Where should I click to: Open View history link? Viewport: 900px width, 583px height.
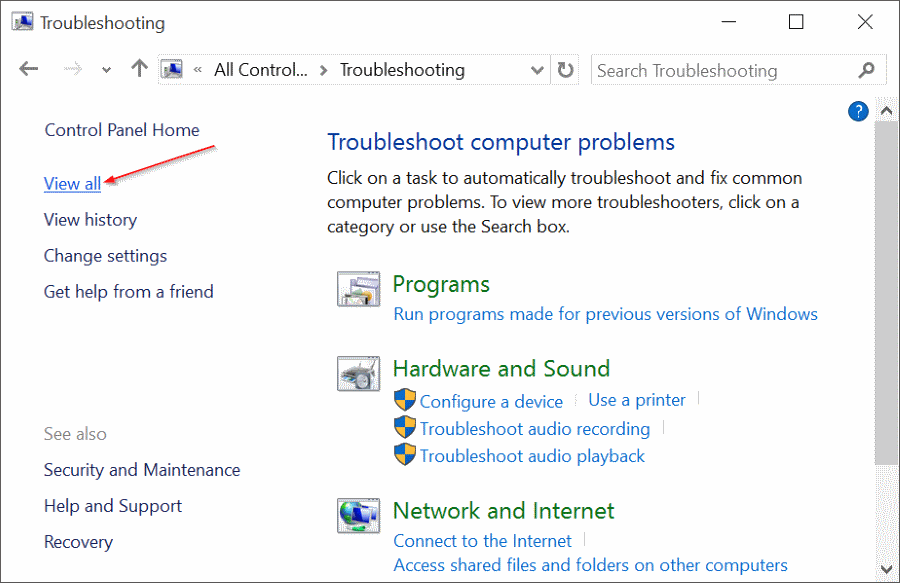[x=91, y=220]
